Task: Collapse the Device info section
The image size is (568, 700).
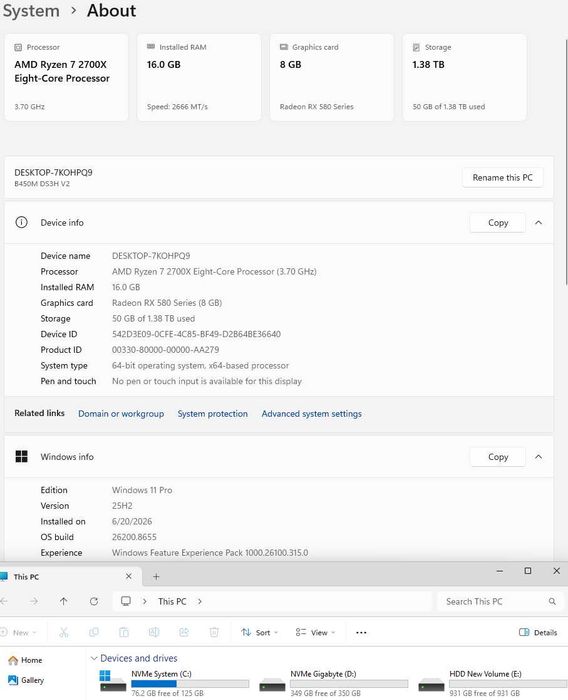Action: coord(539,223)
